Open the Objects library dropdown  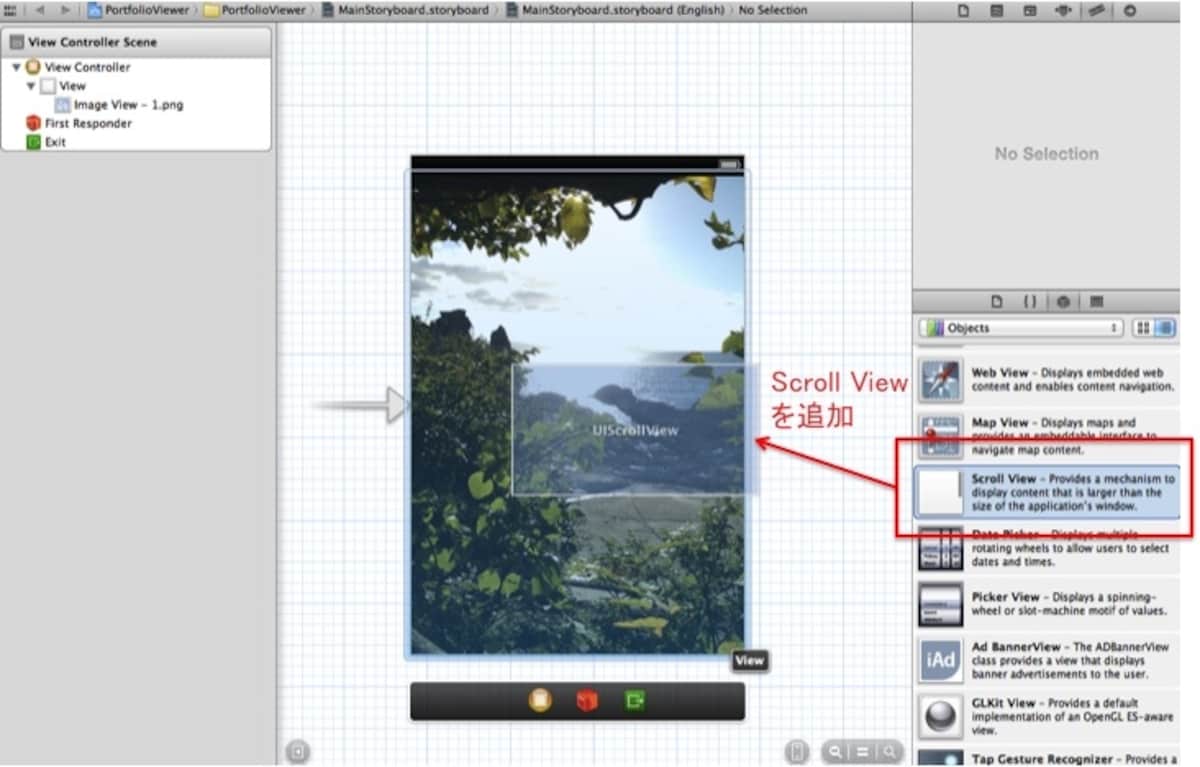coord(1021,328)
